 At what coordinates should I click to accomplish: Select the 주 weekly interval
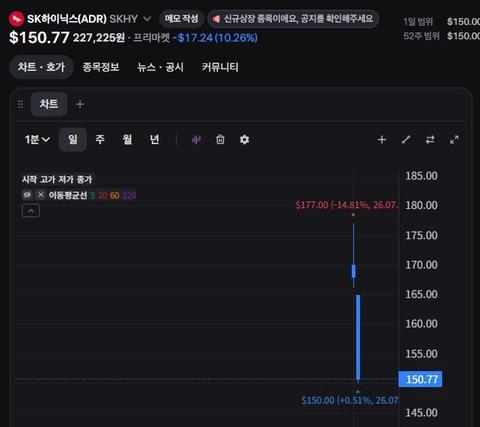tap(100, 139)
